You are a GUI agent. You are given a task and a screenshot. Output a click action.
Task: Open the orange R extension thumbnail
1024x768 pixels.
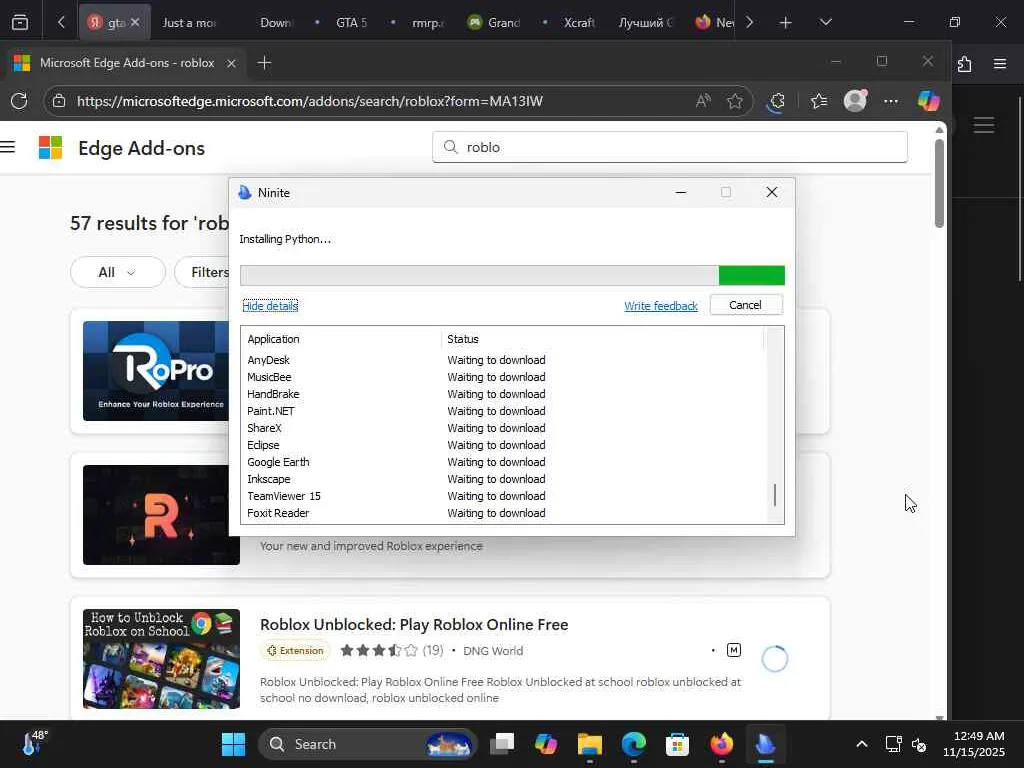click(161, 515)
